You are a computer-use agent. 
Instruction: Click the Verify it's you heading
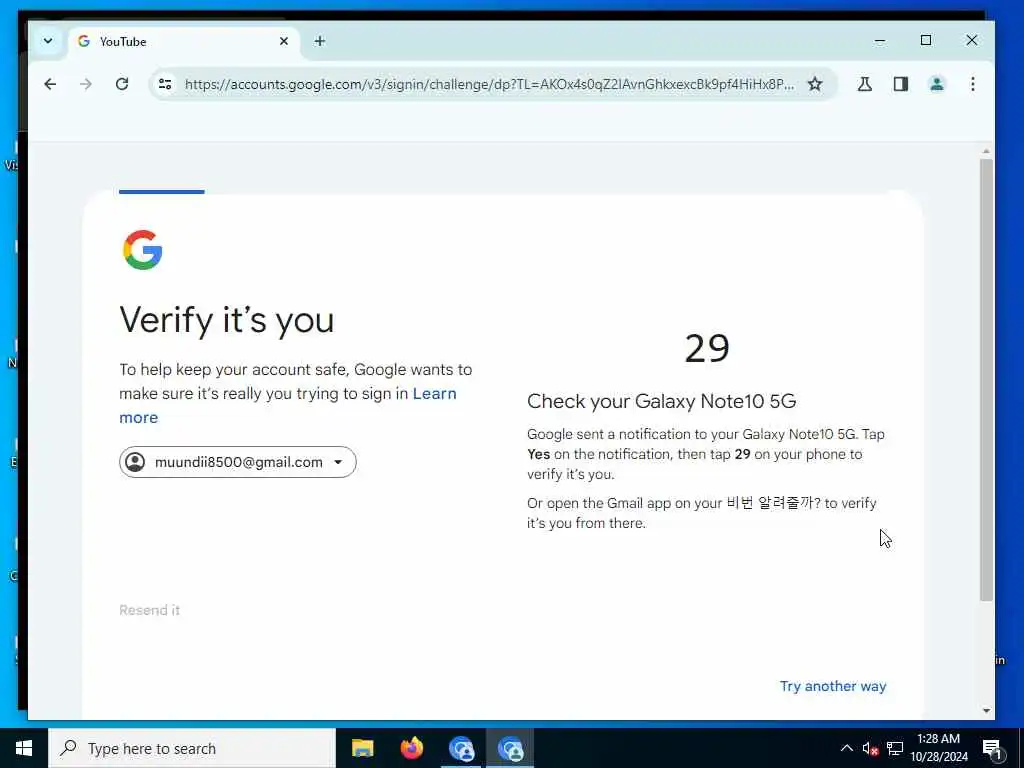pos(227,320)
